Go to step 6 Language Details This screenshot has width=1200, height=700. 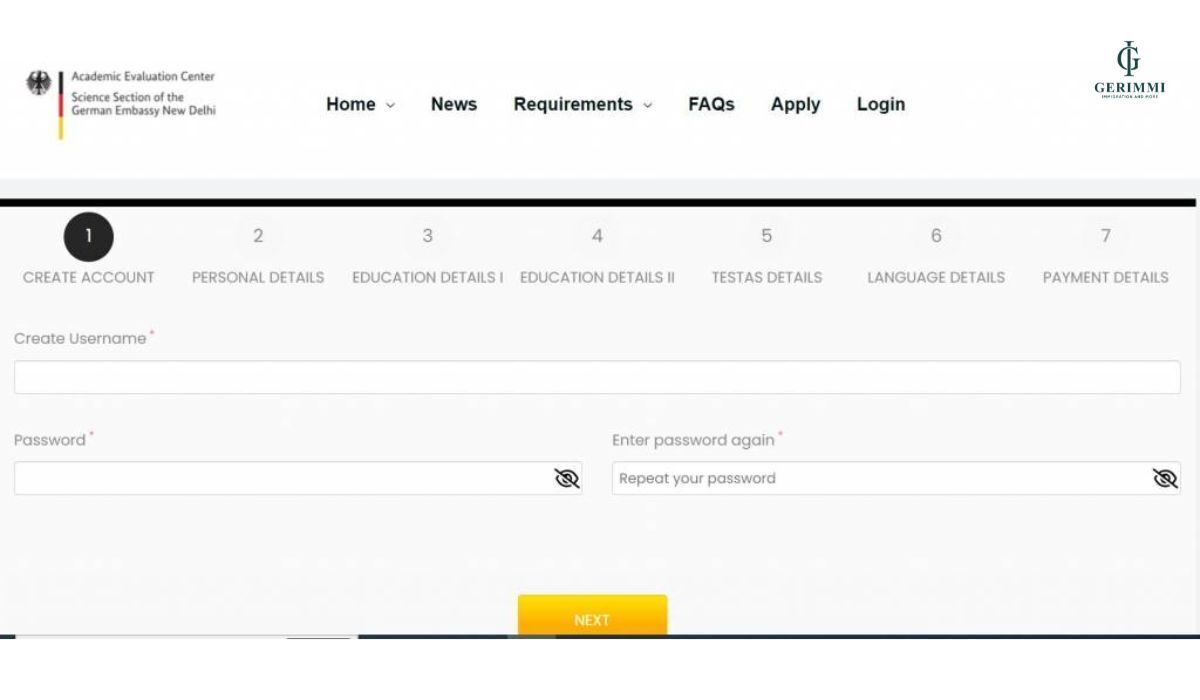(936, 237)
